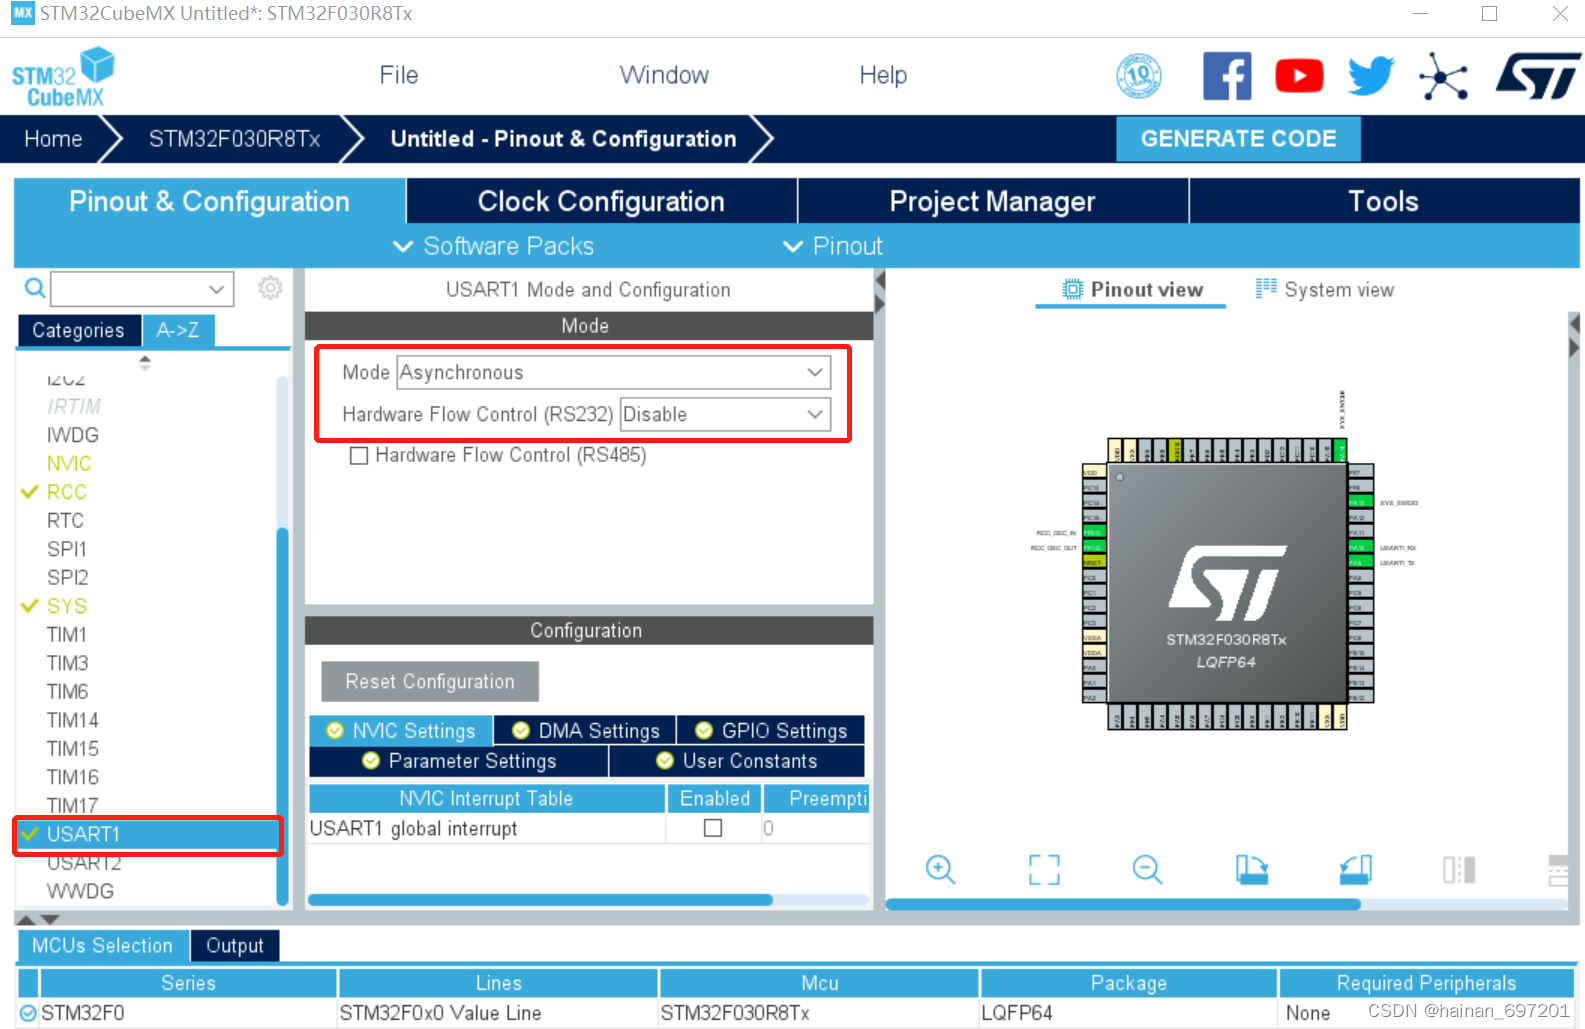This screenshot has width=1585, height=1029.
Task: Open the DMA Settings tab
Action: 585,731
